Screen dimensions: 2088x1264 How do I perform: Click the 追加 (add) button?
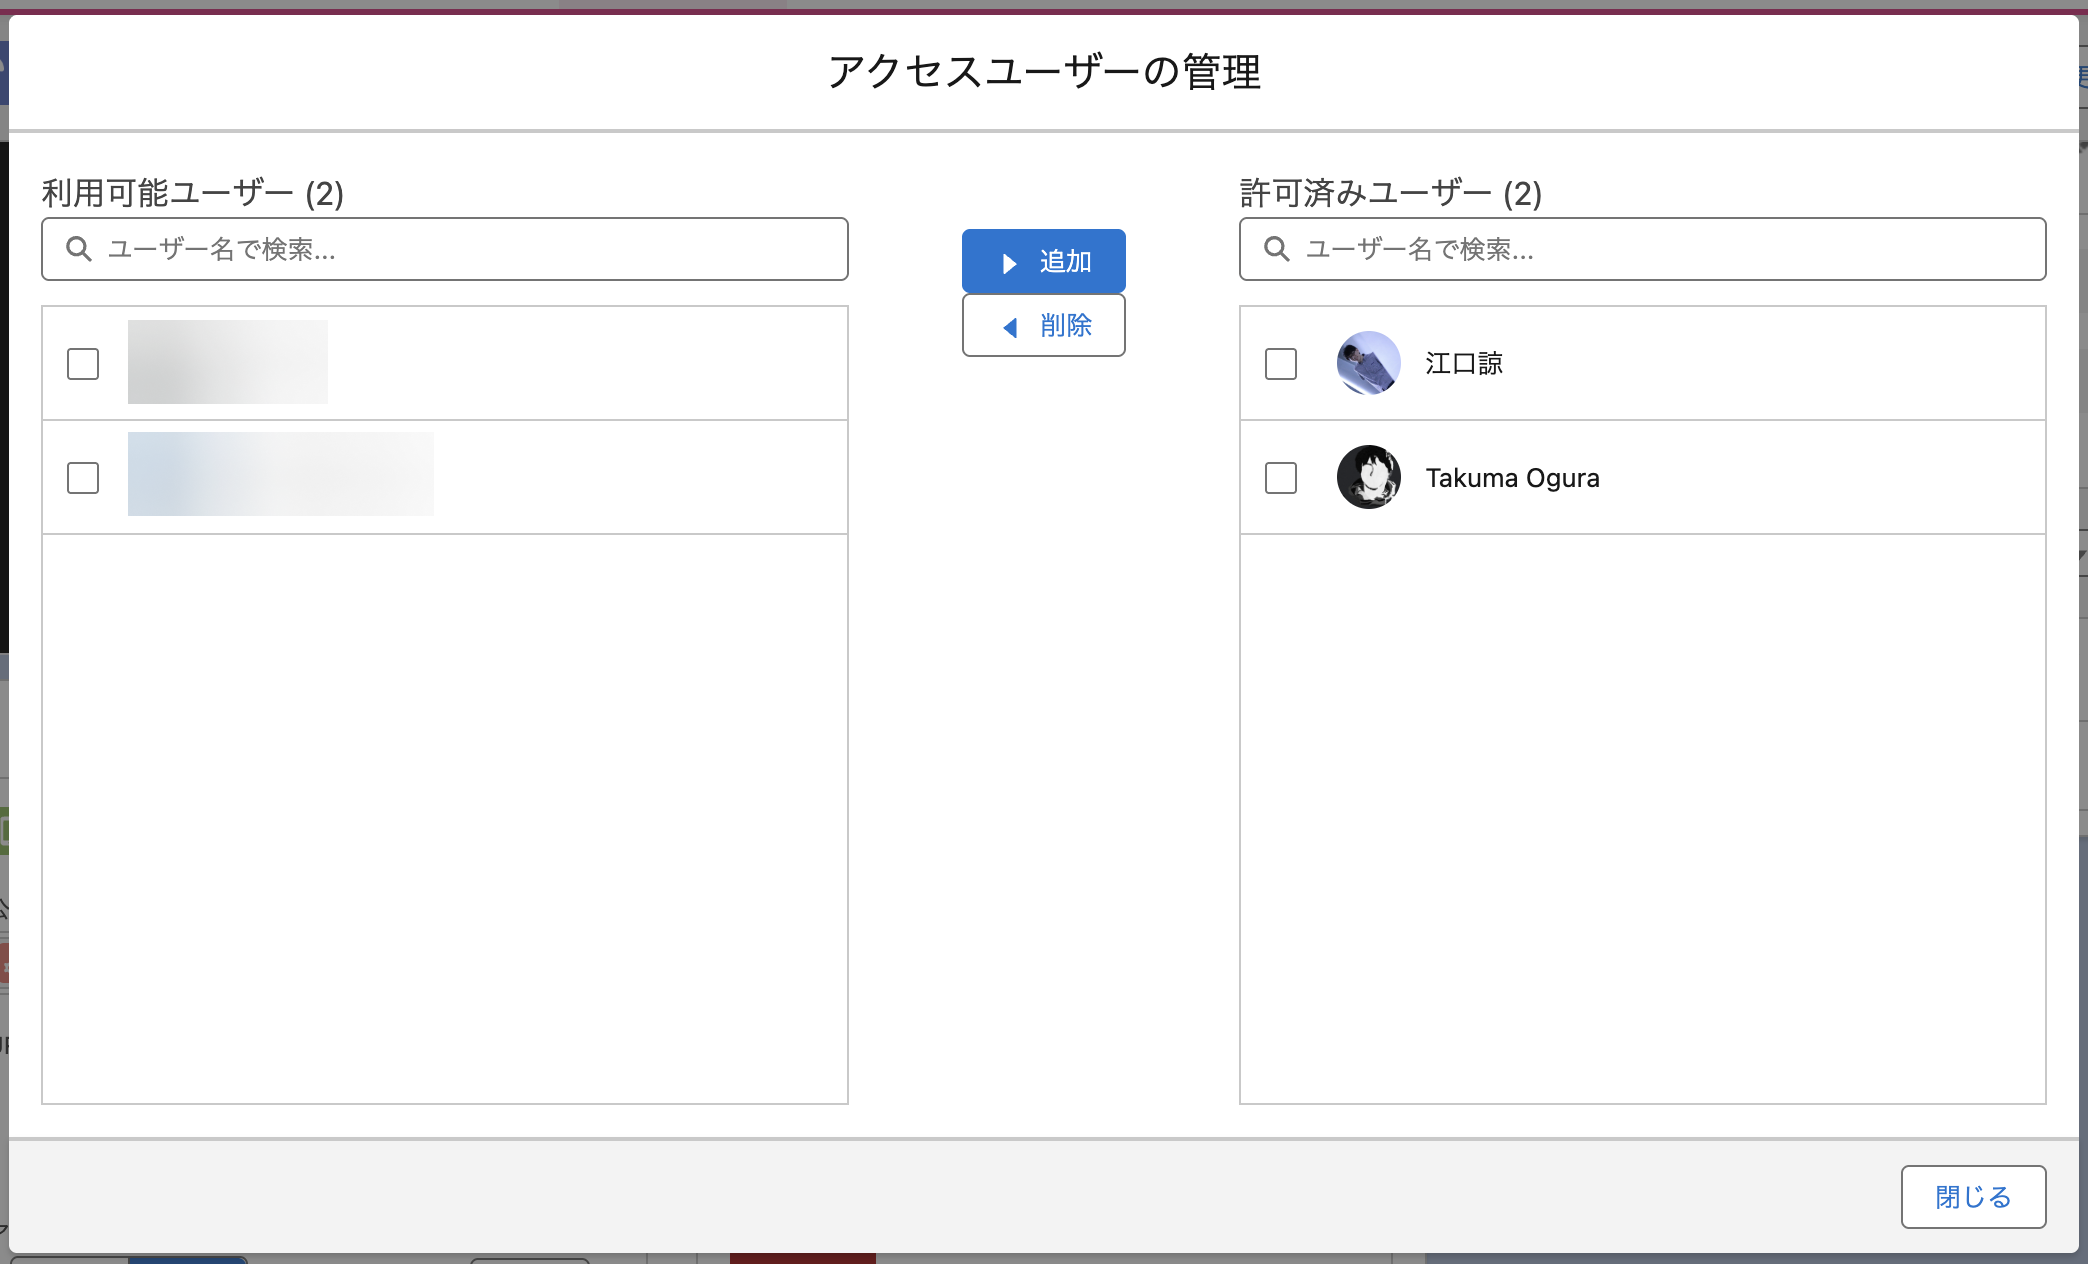click(x=1043, y=262)
